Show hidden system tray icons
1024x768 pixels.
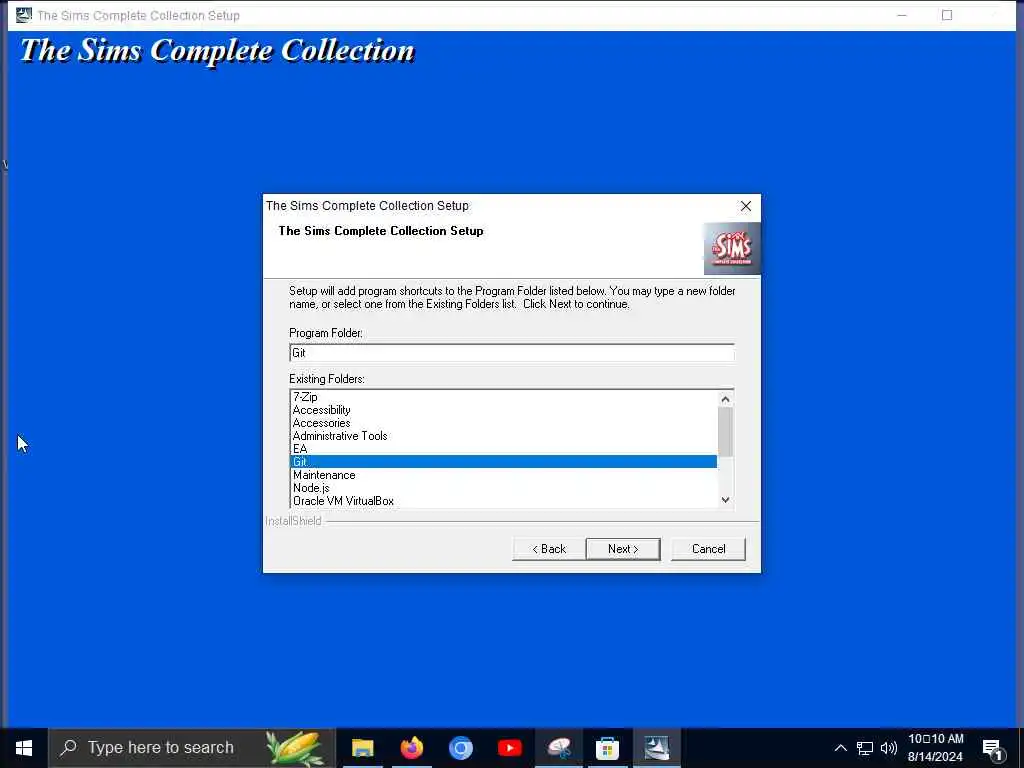pyautogui.click(x=840, y=748)
